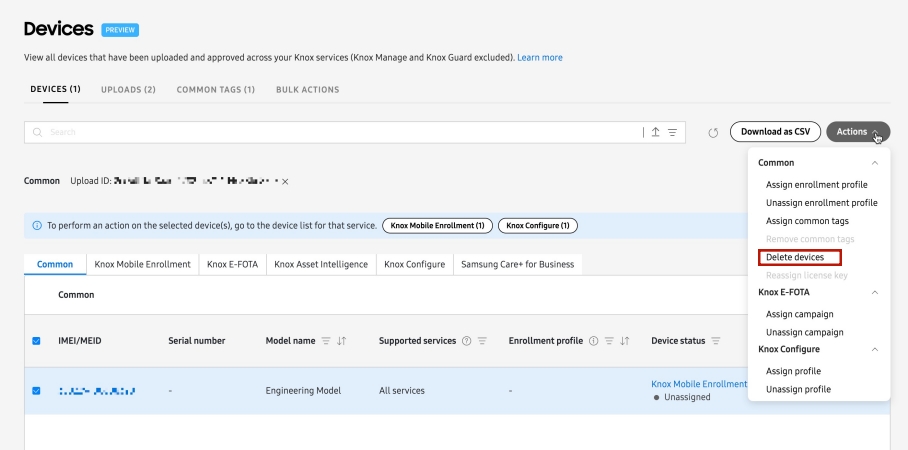Toggle the select-all header checkbox
This screenshot has height=450, width=908.
36,341
